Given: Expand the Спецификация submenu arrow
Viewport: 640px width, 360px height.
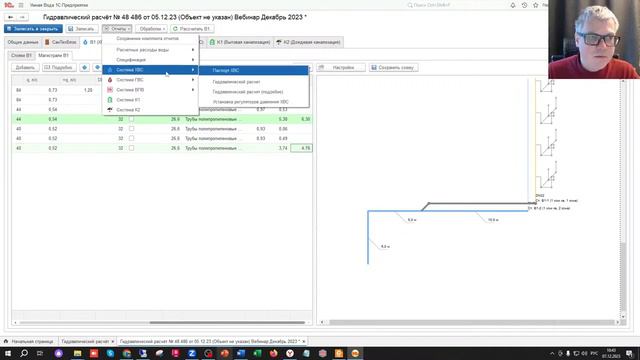Looking at the screenshot, I should click(193, 60).
